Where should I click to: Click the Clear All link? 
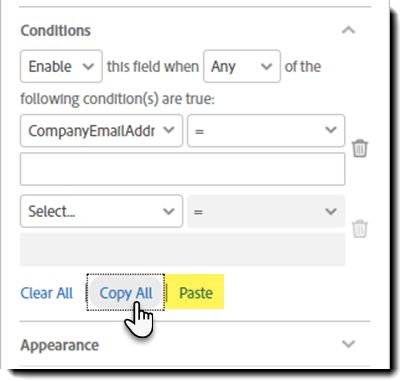point(47,293)
